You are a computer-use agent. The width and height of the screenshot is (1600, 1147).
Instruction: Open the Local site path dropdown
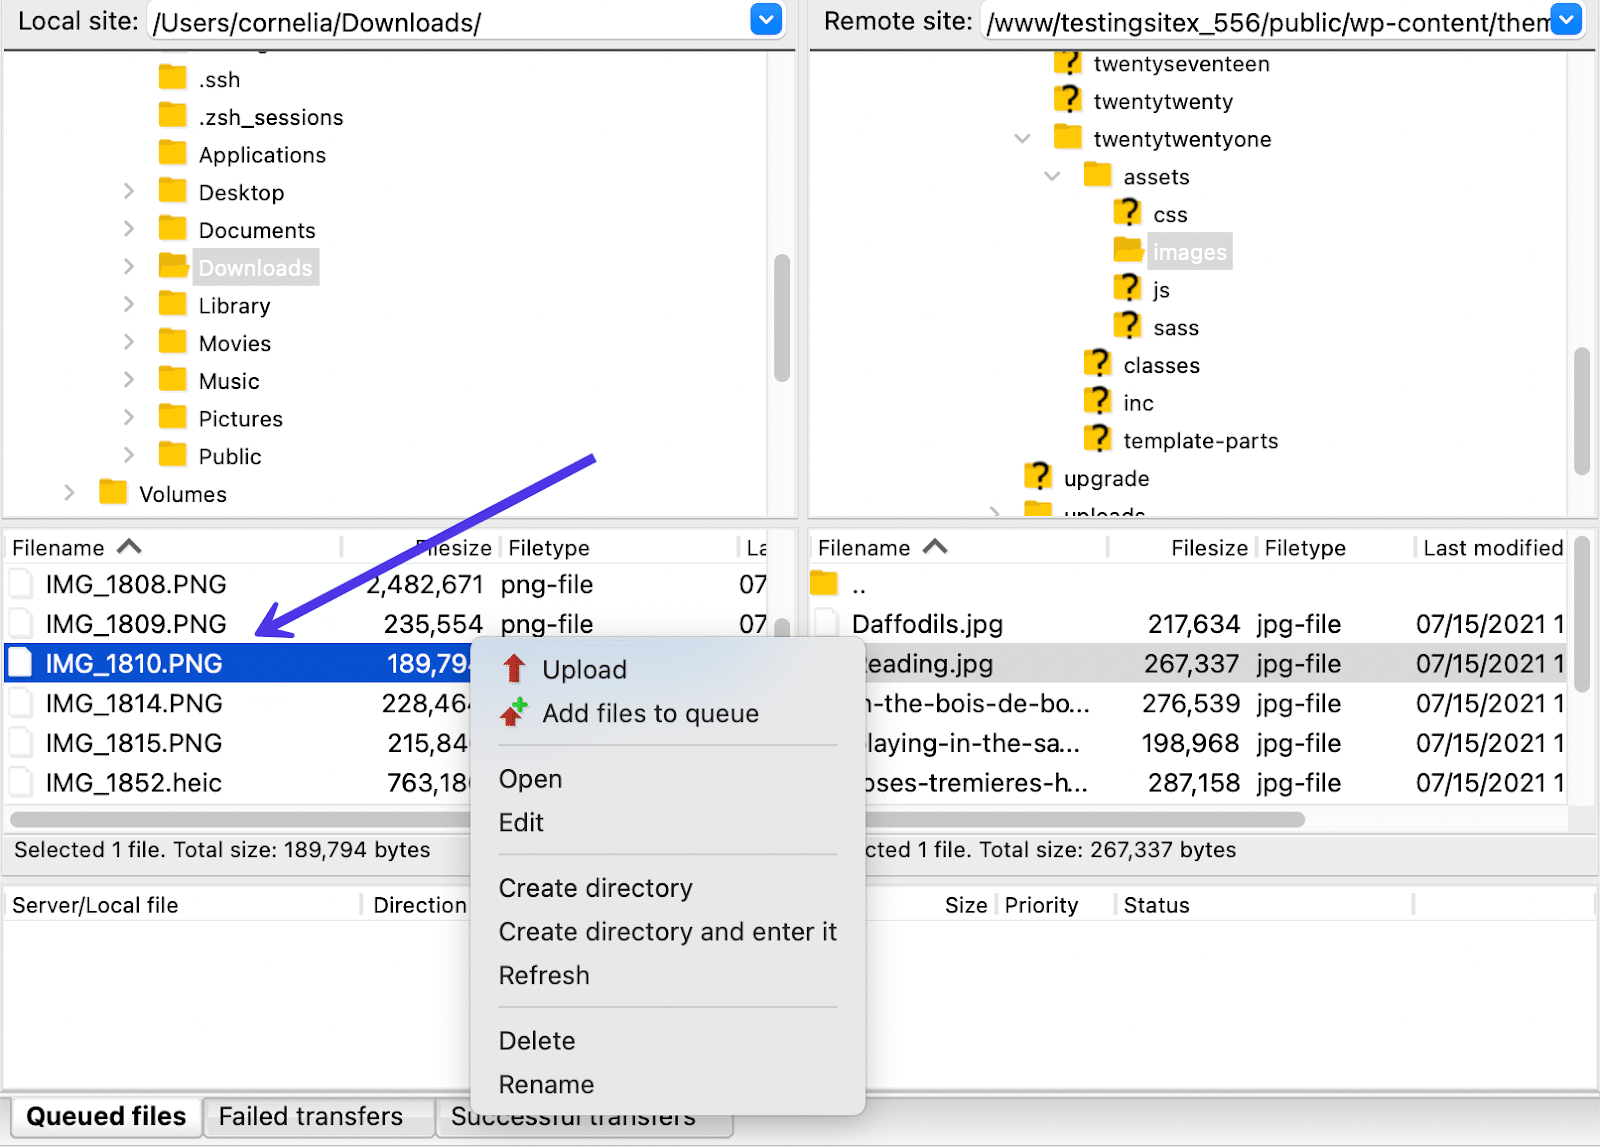[766, 20]
